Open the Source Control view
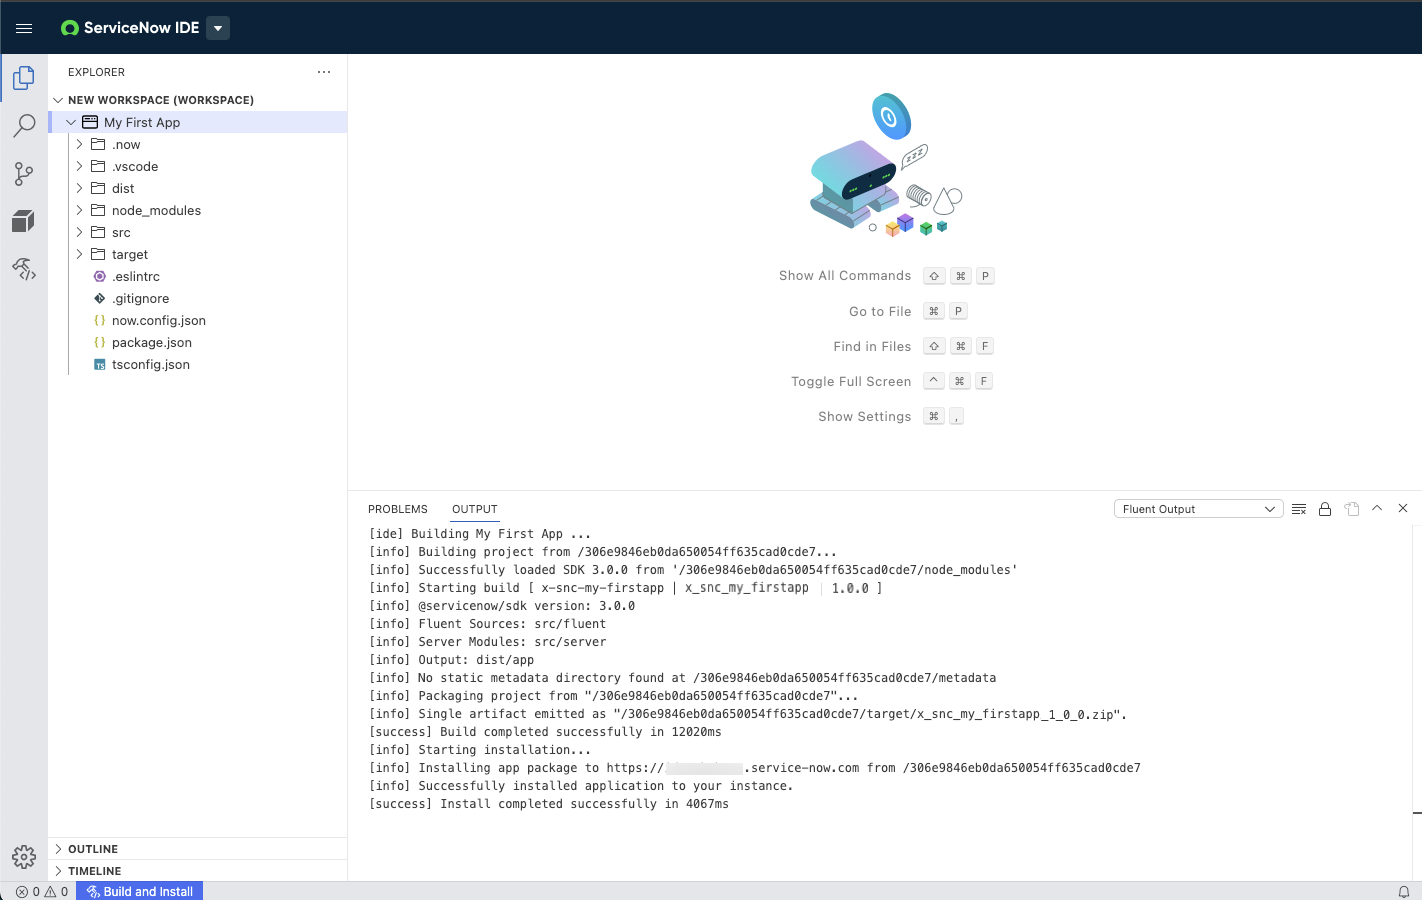Image resolution: width=1422 pixels, height=900 pixels. (24, 174)
